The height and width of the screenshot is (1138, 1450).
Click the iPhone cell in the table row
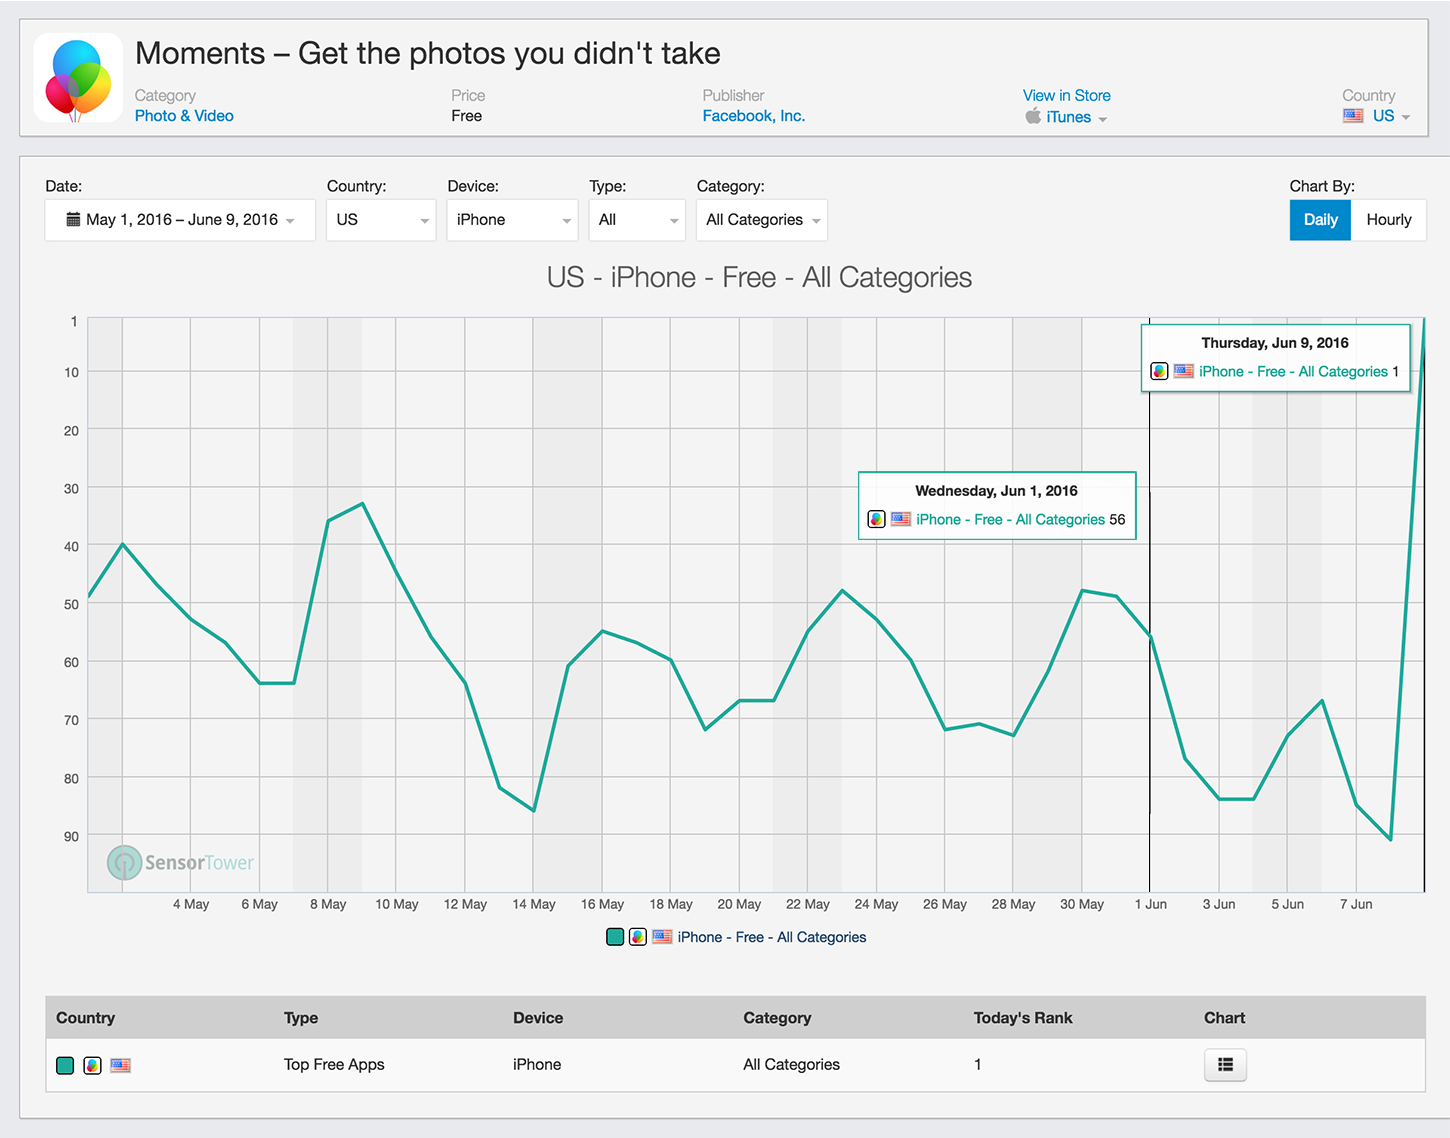coord(537,1065)
